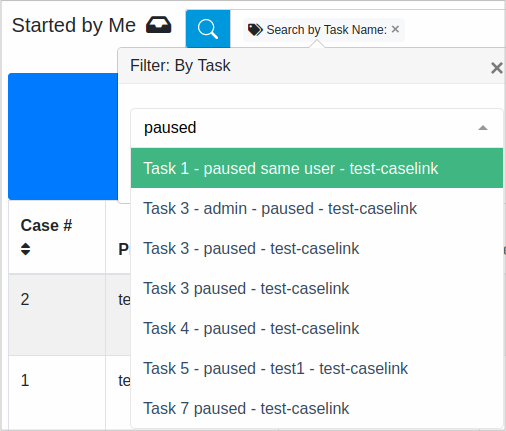Choose Task 4 - paused - test-caselink

pos(317,328)
